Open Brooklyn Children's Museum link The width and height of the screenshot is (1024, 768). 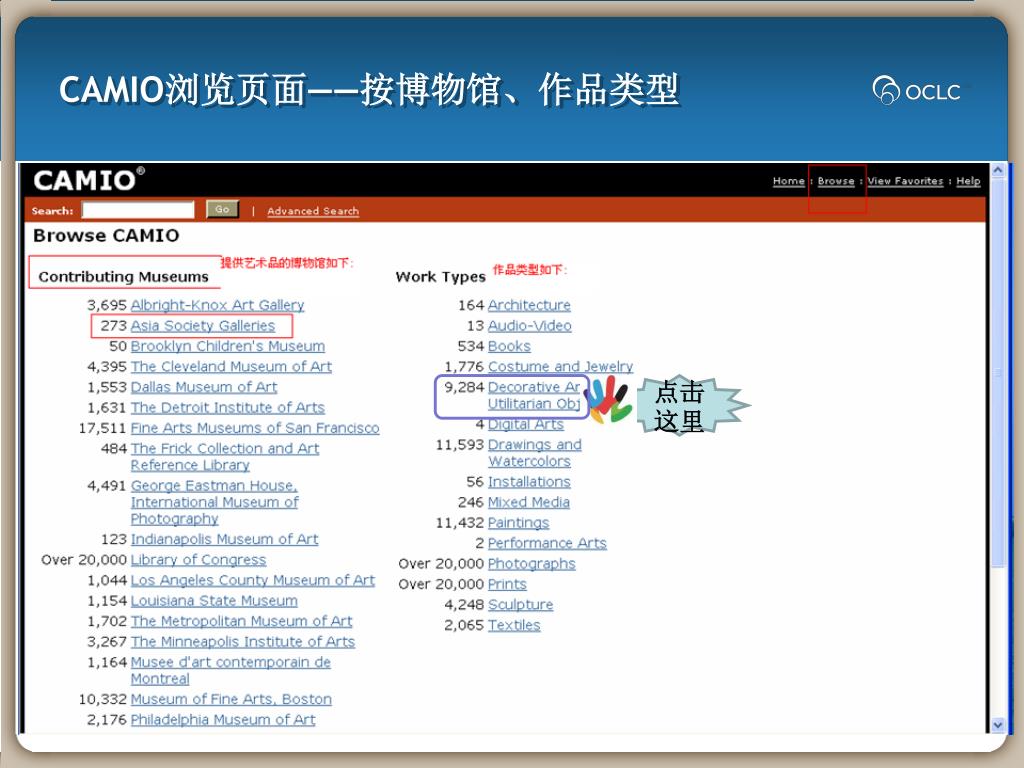[227, 346]
